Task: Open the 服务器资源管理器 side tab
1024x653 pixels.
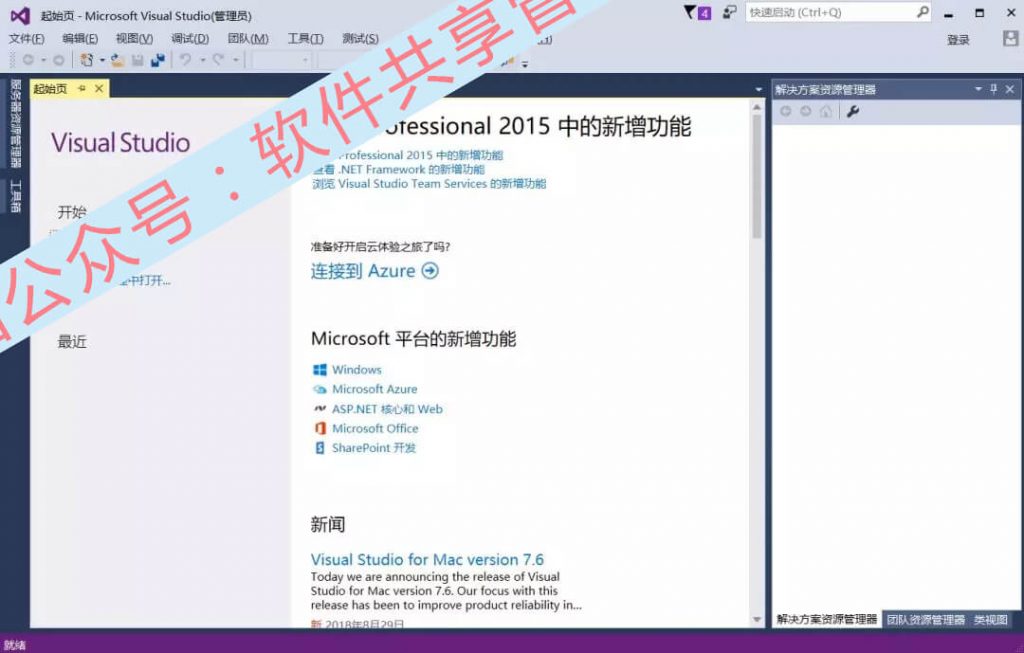Action: click(16, 123)
